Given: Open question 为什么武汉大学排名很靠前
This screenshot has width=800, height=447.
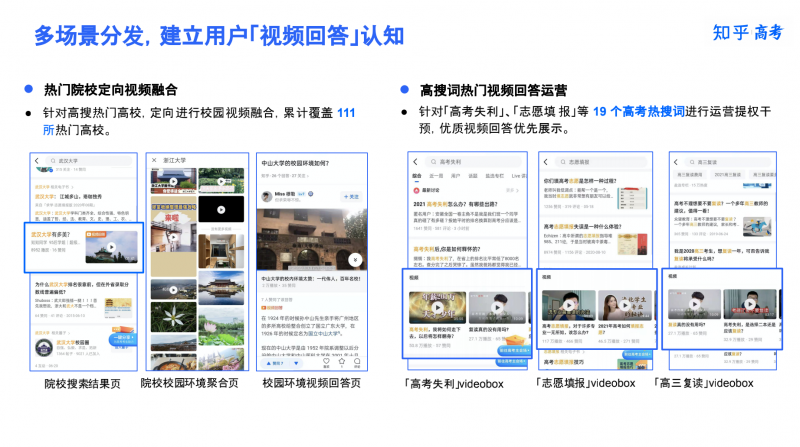Looking at the screenshot, I should [82, 288].
